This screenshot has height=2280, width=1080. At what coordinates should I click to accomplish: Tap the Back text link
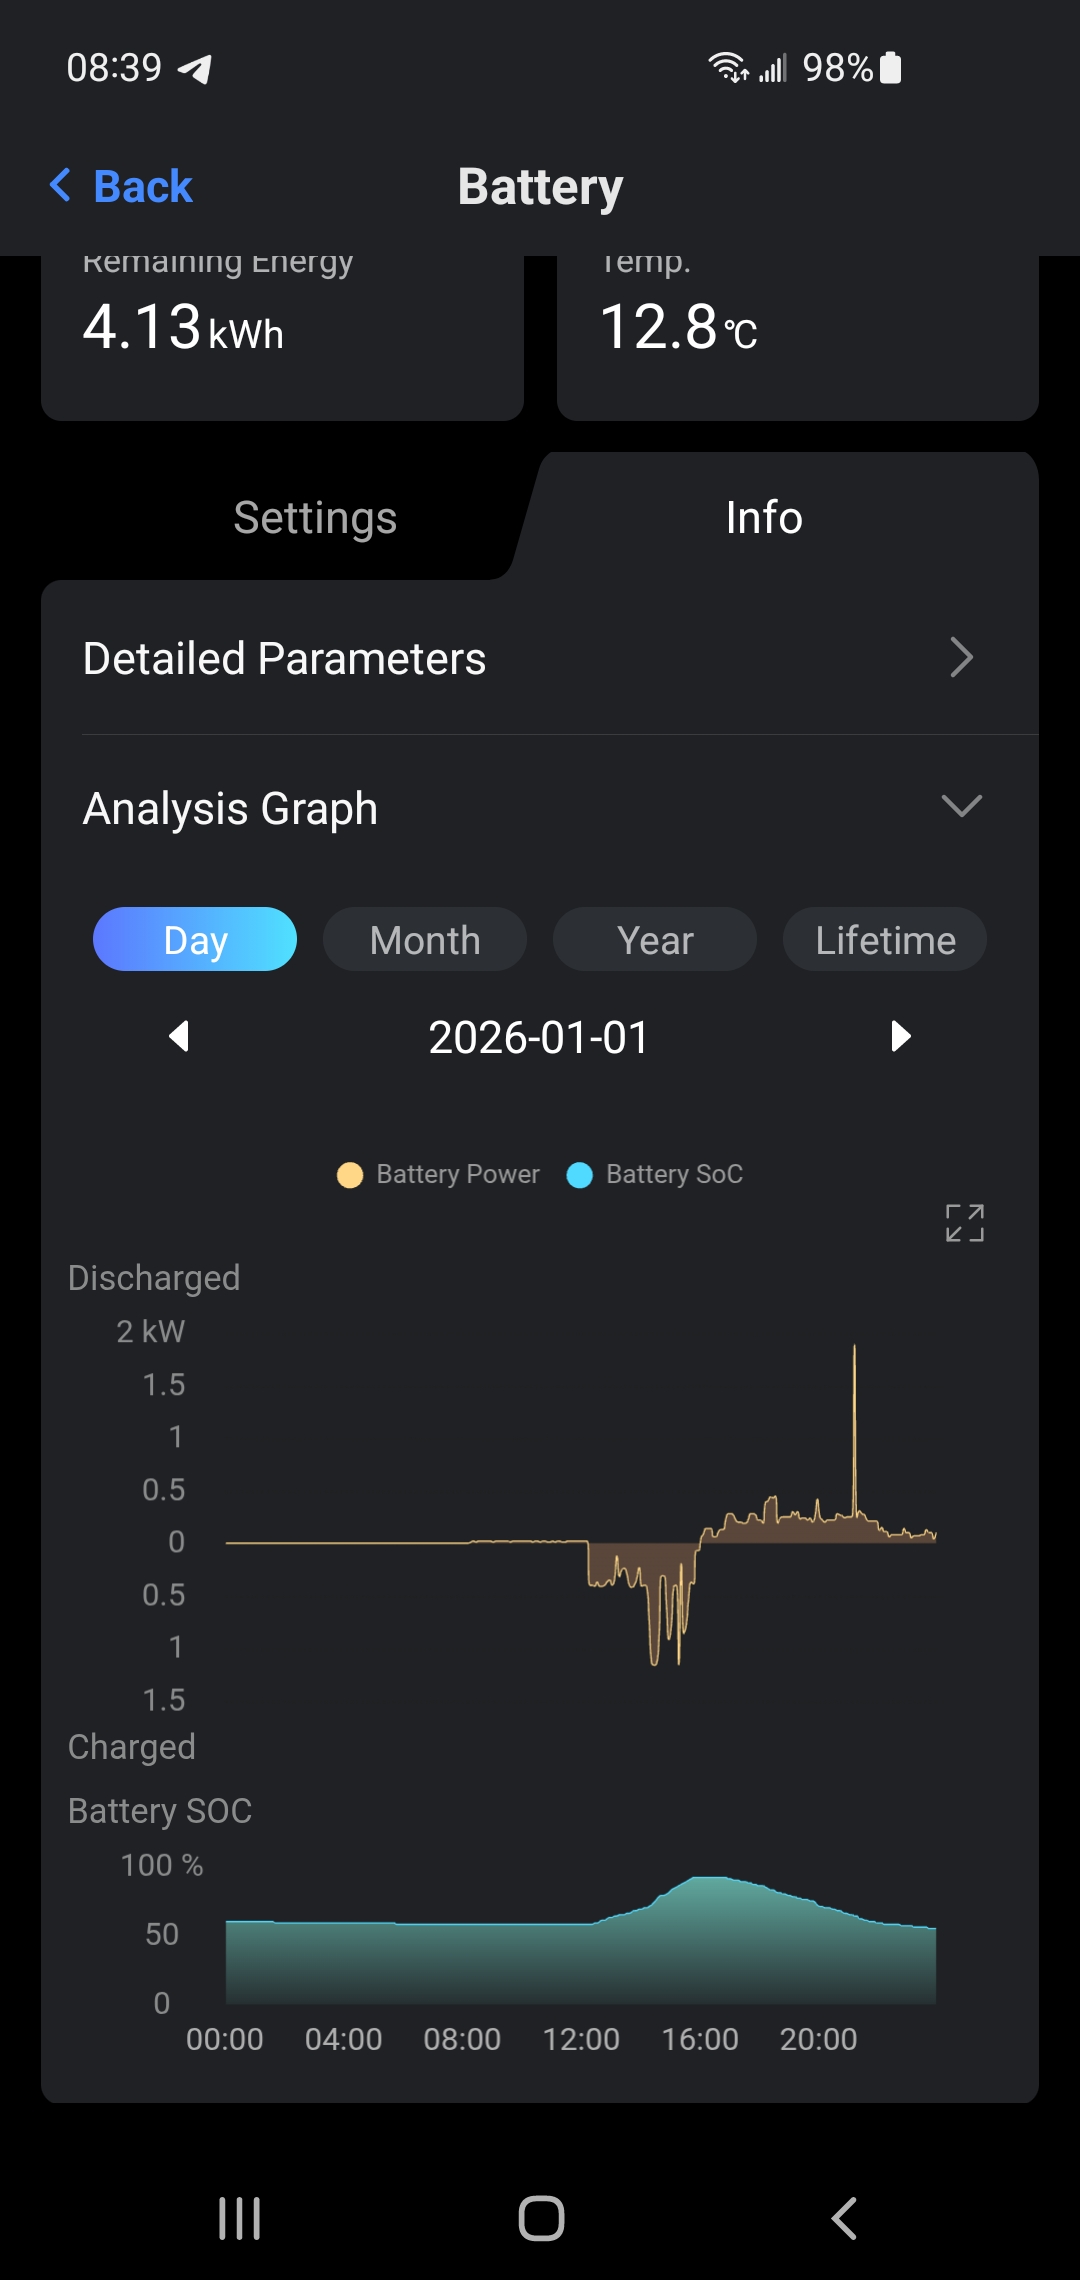pyautogui.click(x=142, y=186)
